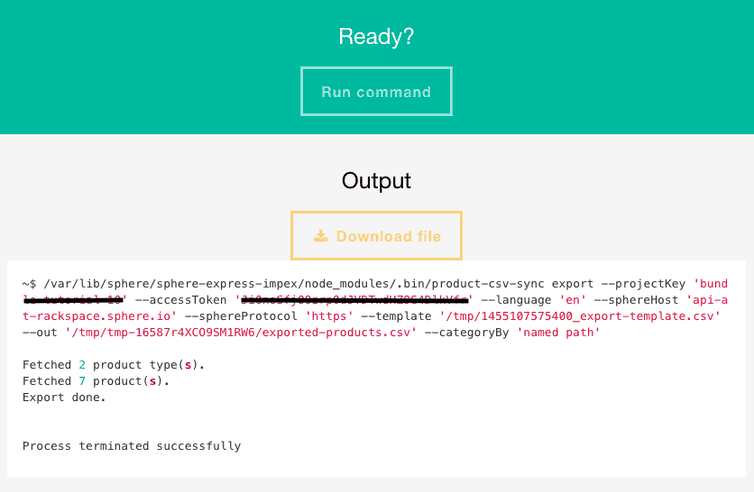Click the 'named path' categoryBy value
754x492 pixels.
click(559, 332)
